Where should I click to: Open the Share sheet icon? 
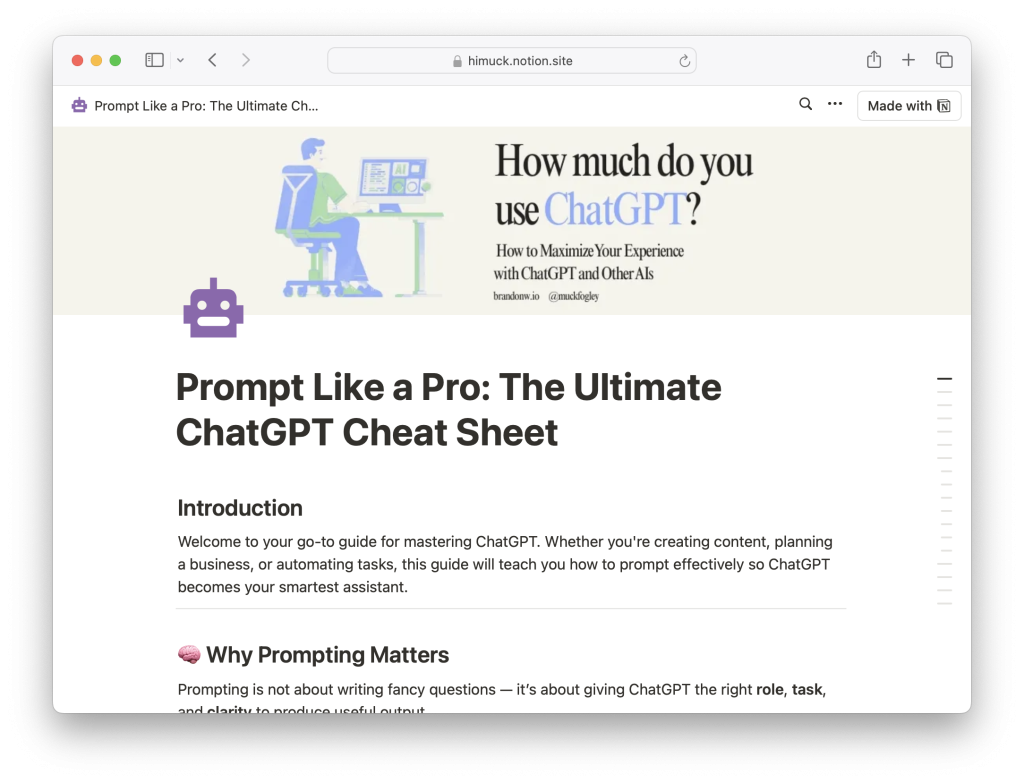point(874,60)
